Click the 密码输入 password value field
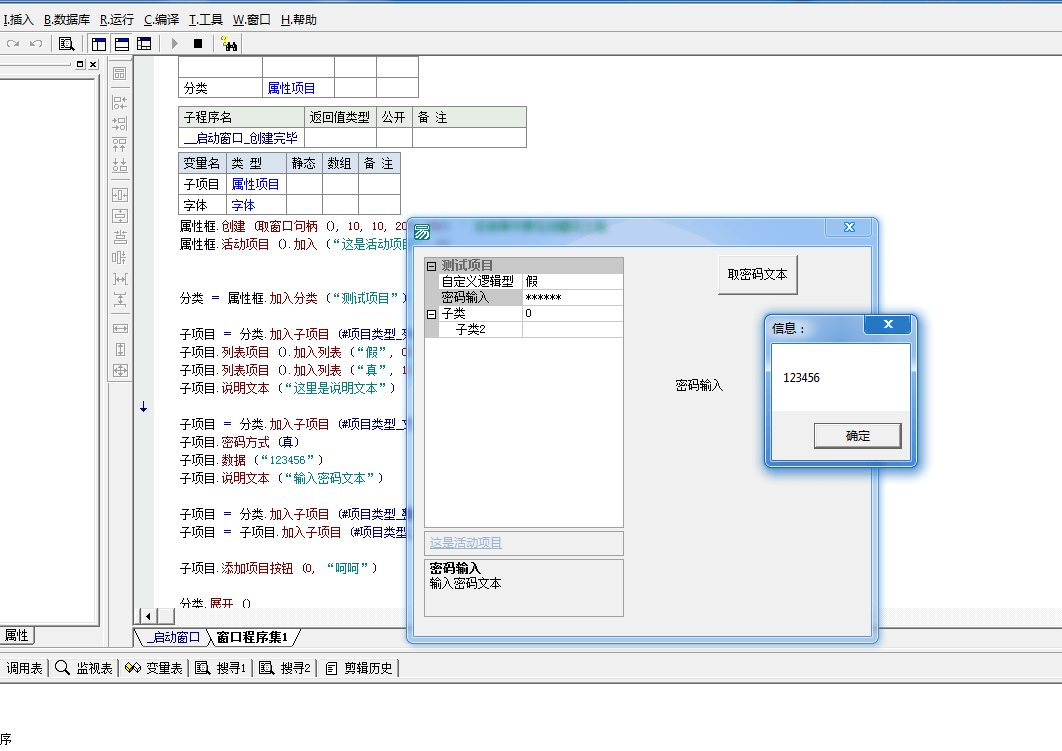The image size is (1062, 751). tap(572, 298)
